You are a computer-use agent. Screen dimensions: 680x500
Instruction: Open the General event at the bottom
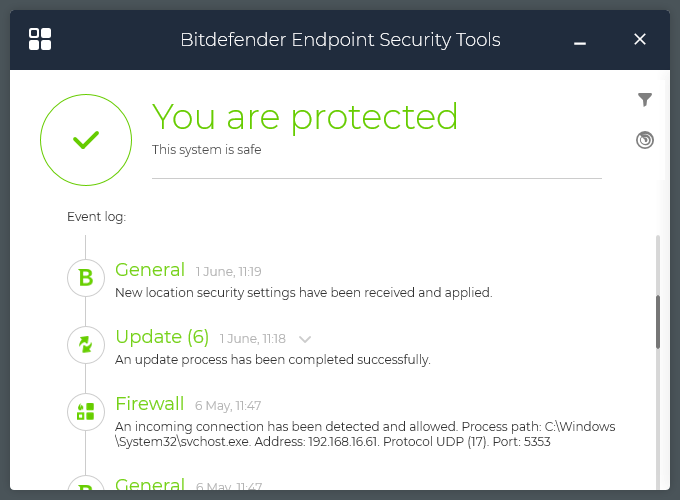click(150, 485)
